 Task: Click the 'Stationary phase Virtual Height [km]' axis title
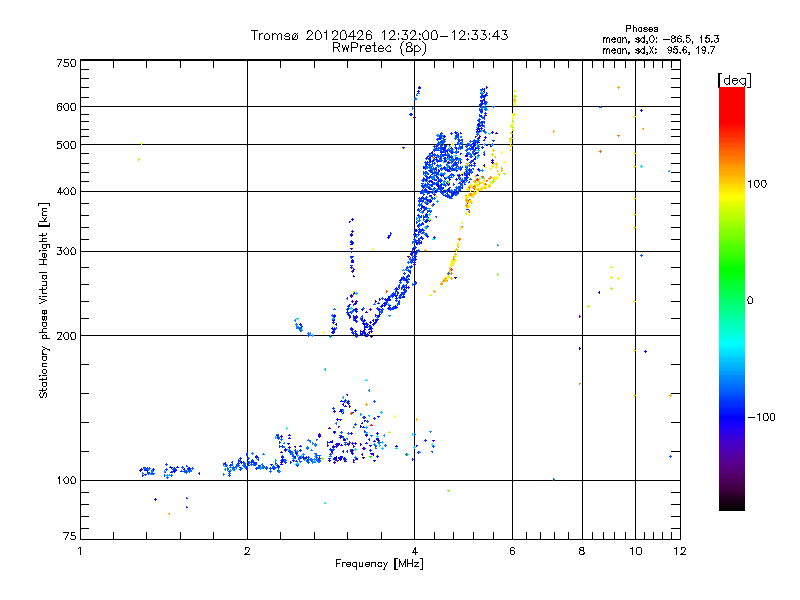(44, 300)
